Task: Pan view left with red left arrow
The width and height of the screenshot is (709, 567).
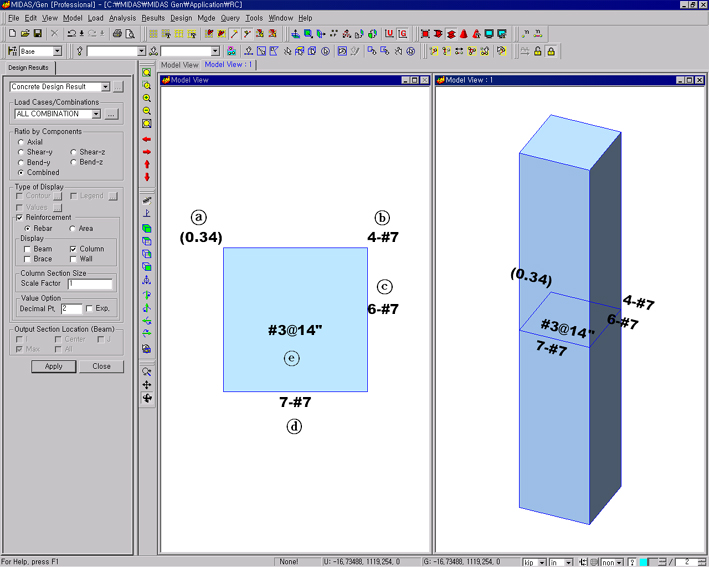Action: pyautogui.click(x=147, y=139)
